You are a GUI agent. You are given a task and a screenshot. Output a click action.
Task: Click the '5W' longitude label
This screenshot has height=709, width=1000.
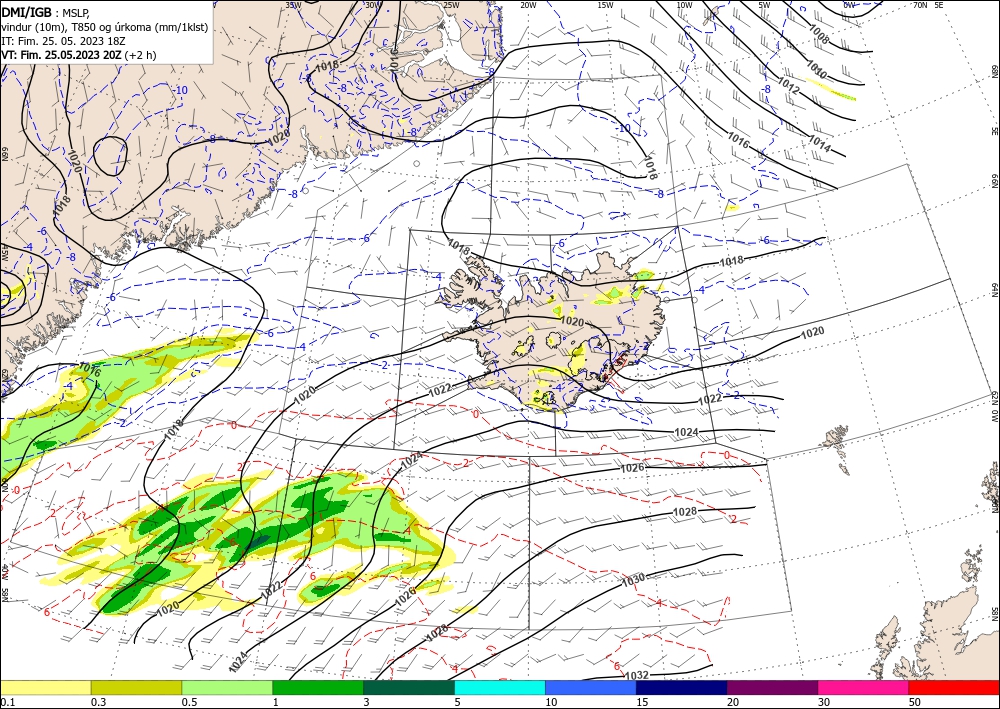pos(765,5)
